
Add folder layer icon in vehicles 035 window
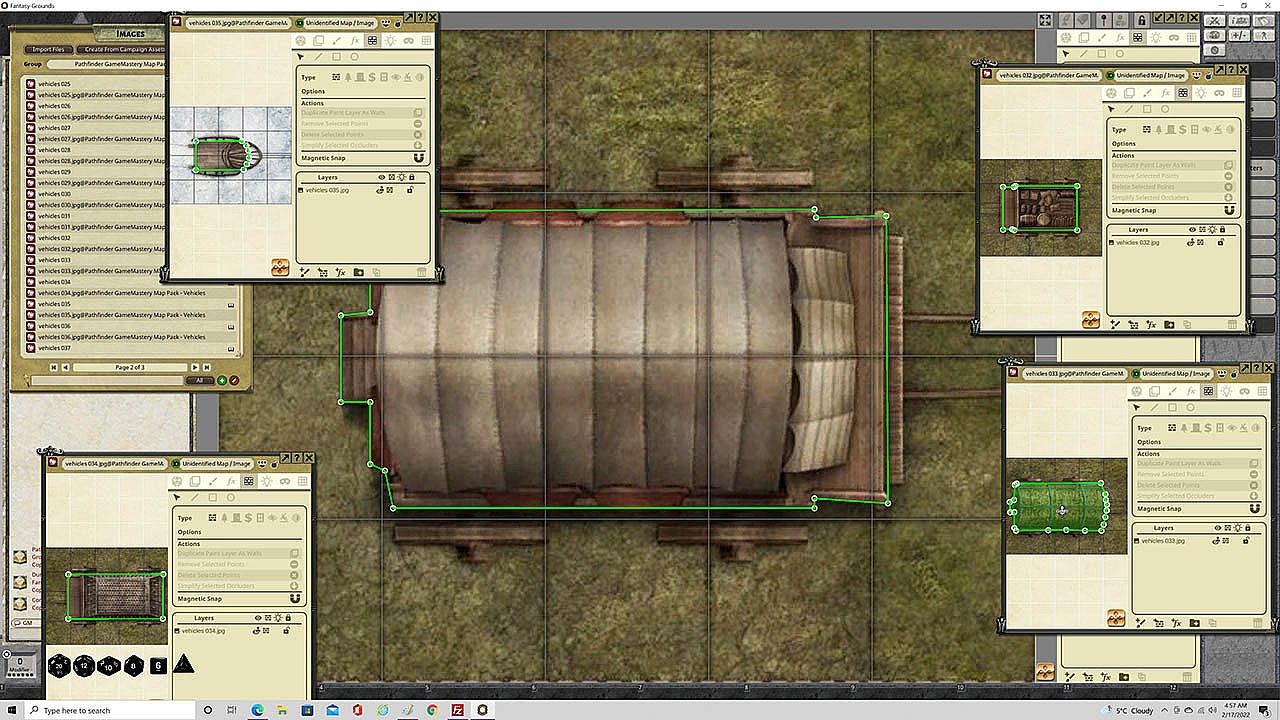point(359,272)
